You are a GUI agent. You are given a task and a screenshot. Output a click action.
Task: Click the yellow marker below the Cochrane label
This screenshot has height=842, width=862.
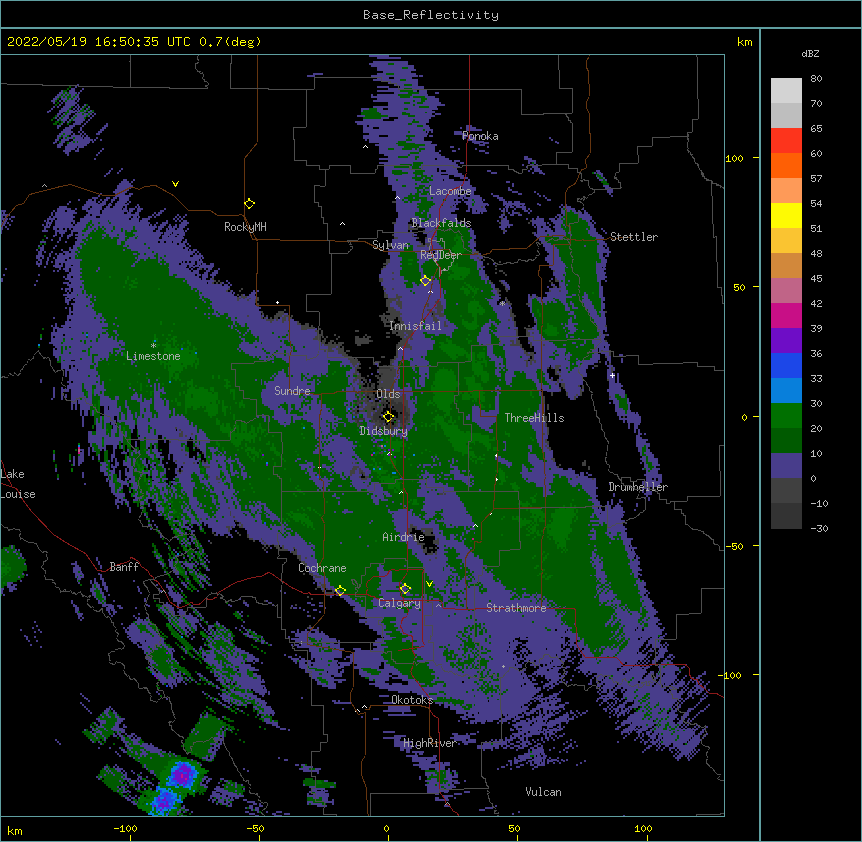(340, 591)
